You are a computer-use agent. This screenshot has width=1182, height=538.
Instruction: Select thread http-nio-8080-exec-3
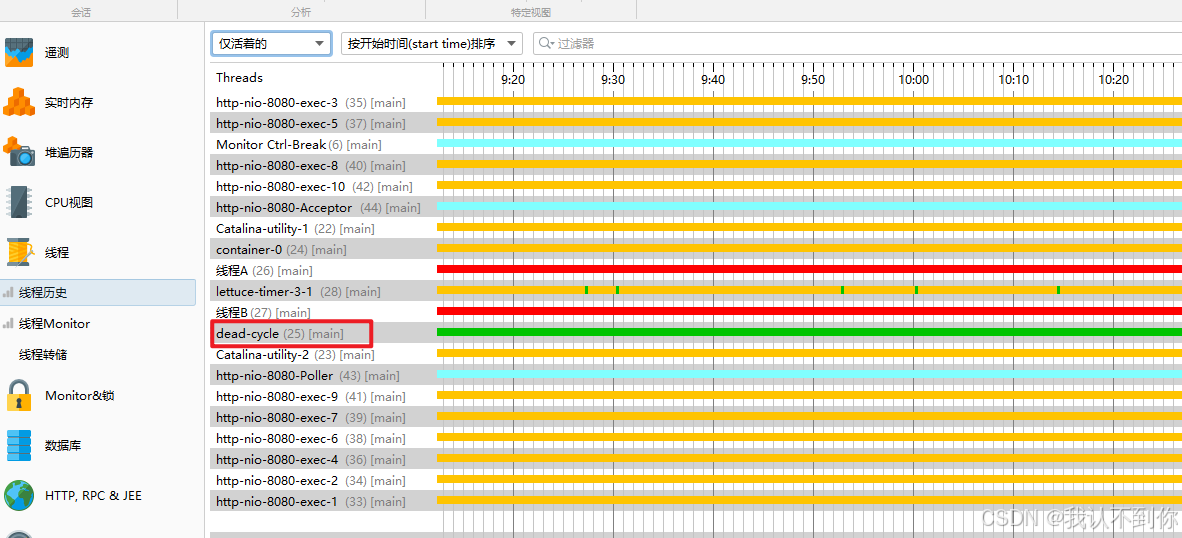coord(323,102)
